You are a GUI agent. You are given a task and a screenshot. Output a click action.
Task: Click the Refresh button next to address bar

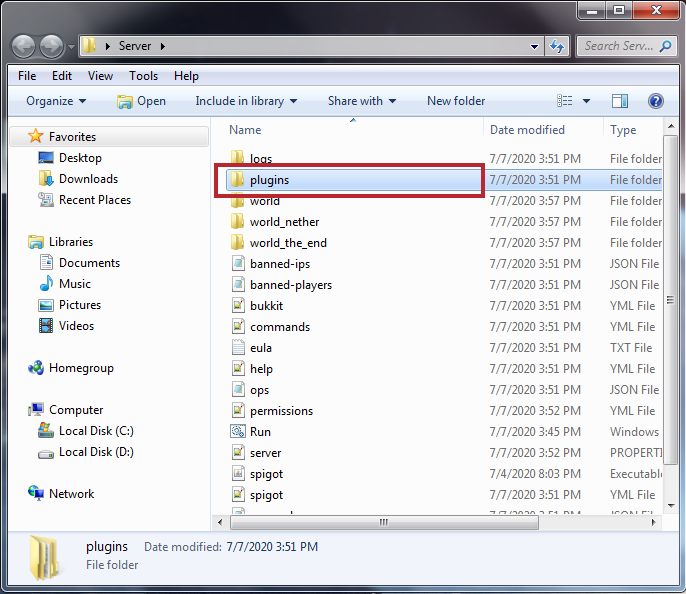point(556,46)
